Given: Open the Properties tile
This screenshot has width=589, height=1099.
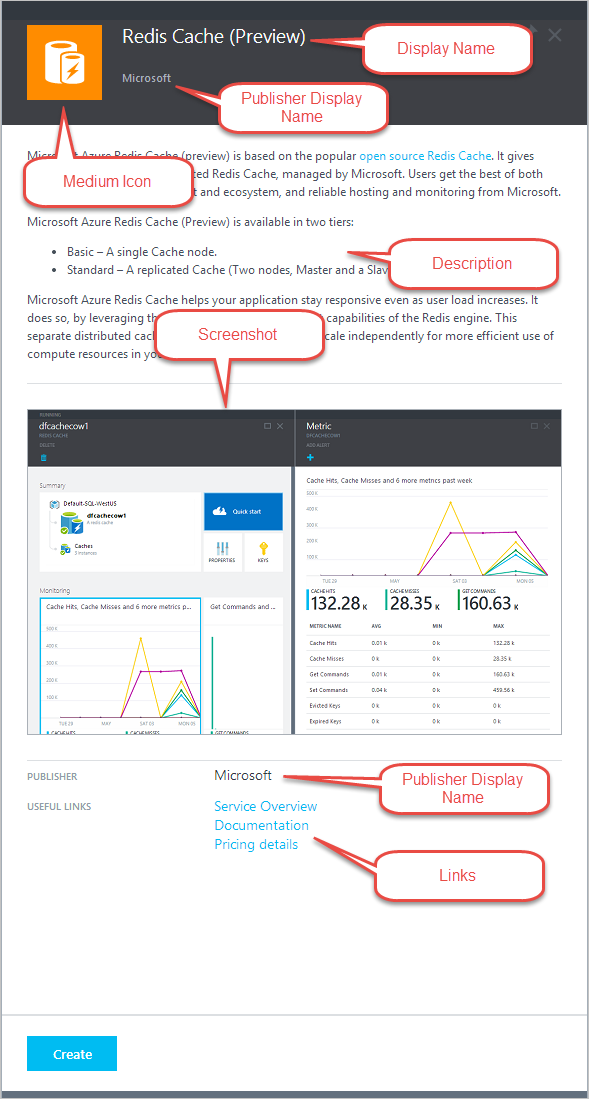Looking at the screenshot, I should pos(222,552).
